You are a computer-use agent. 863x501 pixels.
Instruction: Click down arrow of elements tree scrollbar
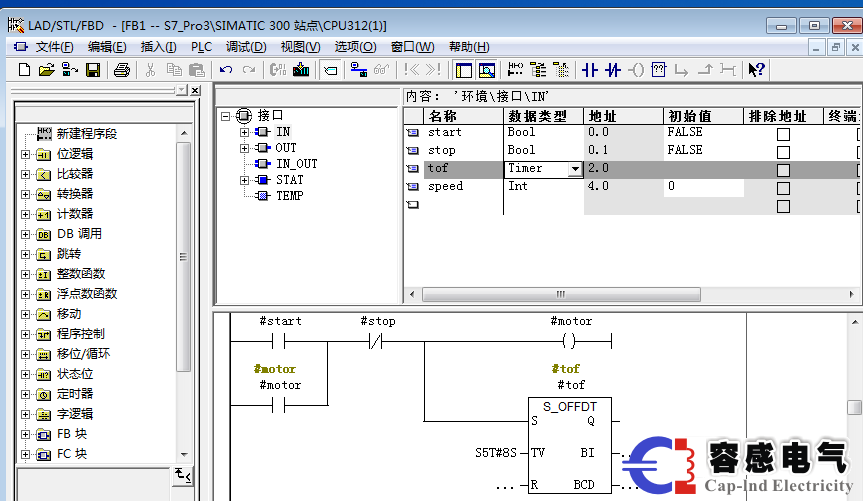[x=184, y=455]
